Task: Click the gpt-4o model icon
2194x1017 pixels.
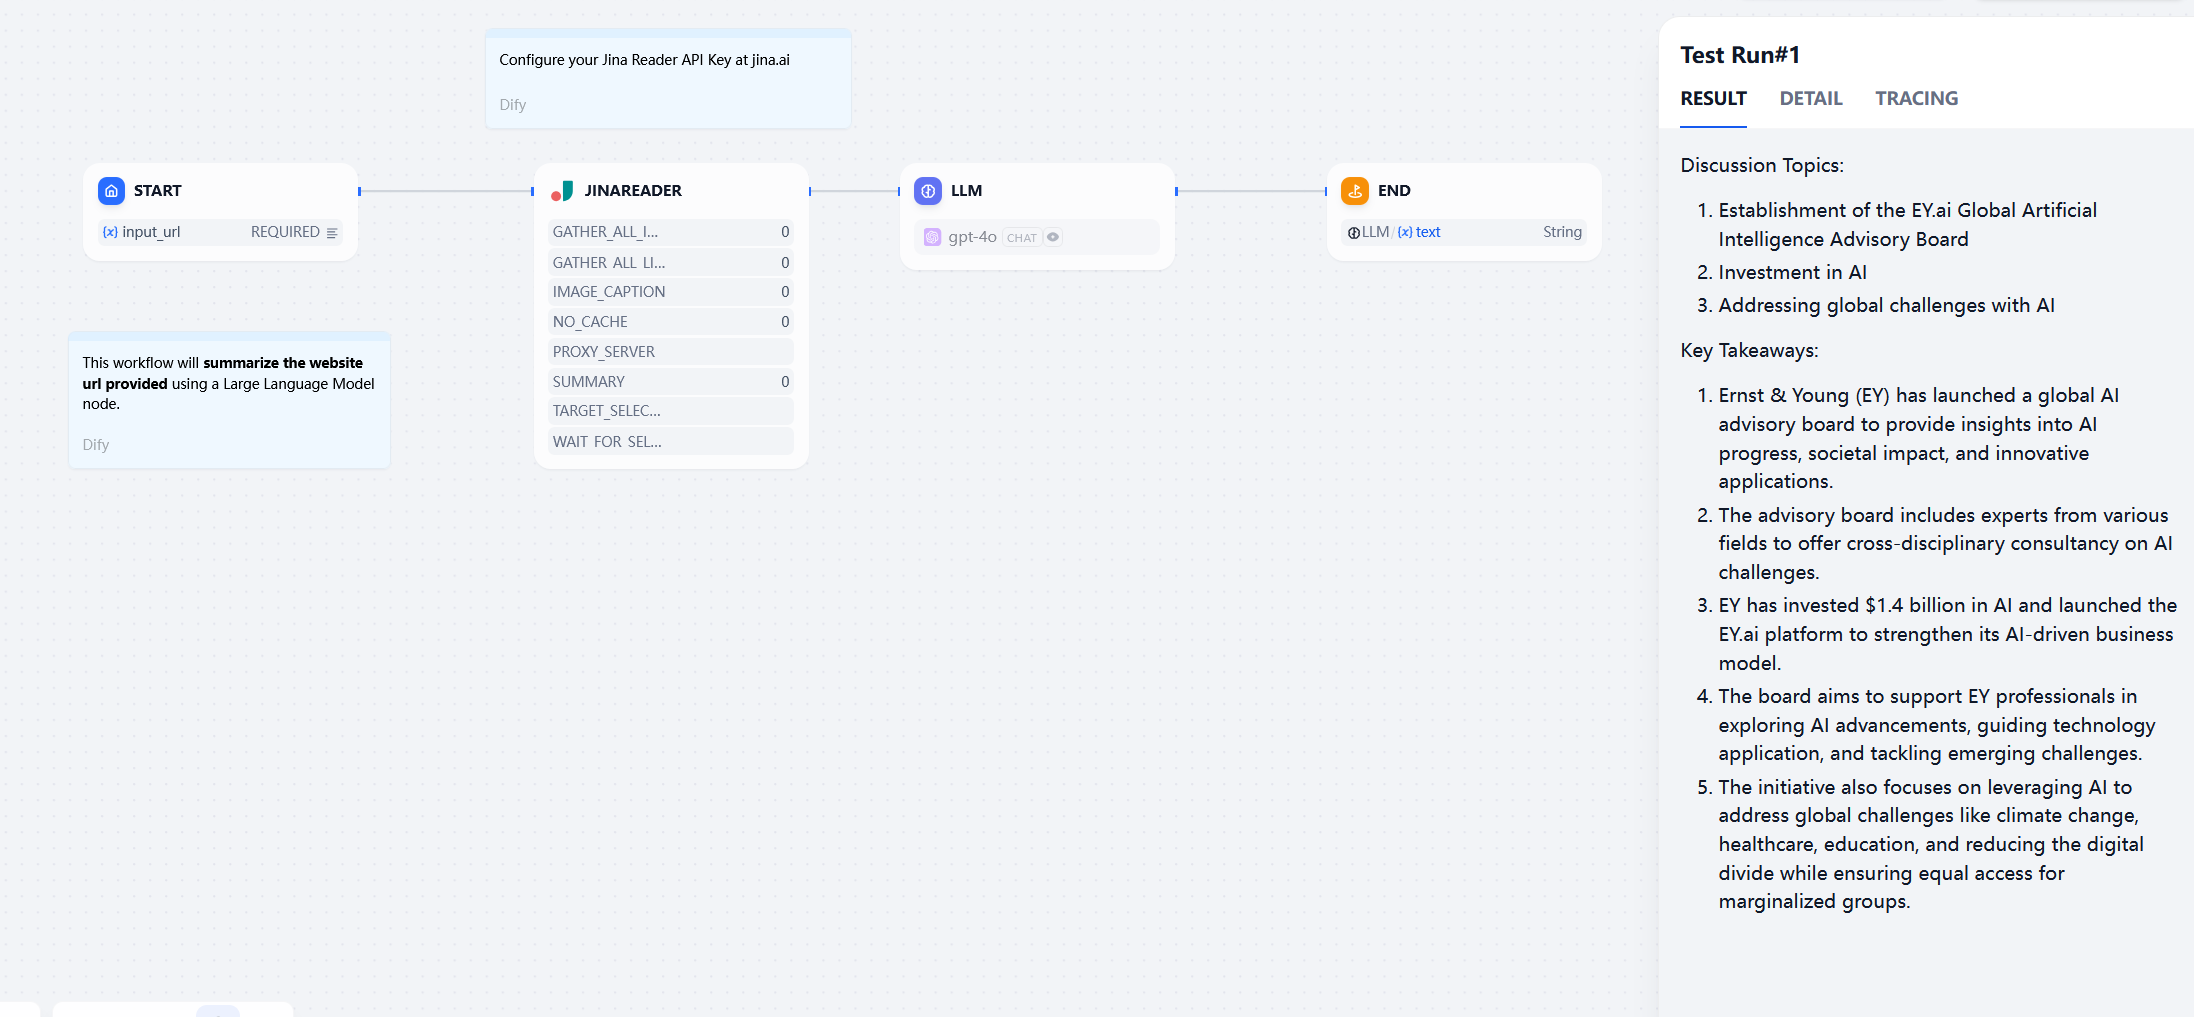Action: (x=932, y=237)
